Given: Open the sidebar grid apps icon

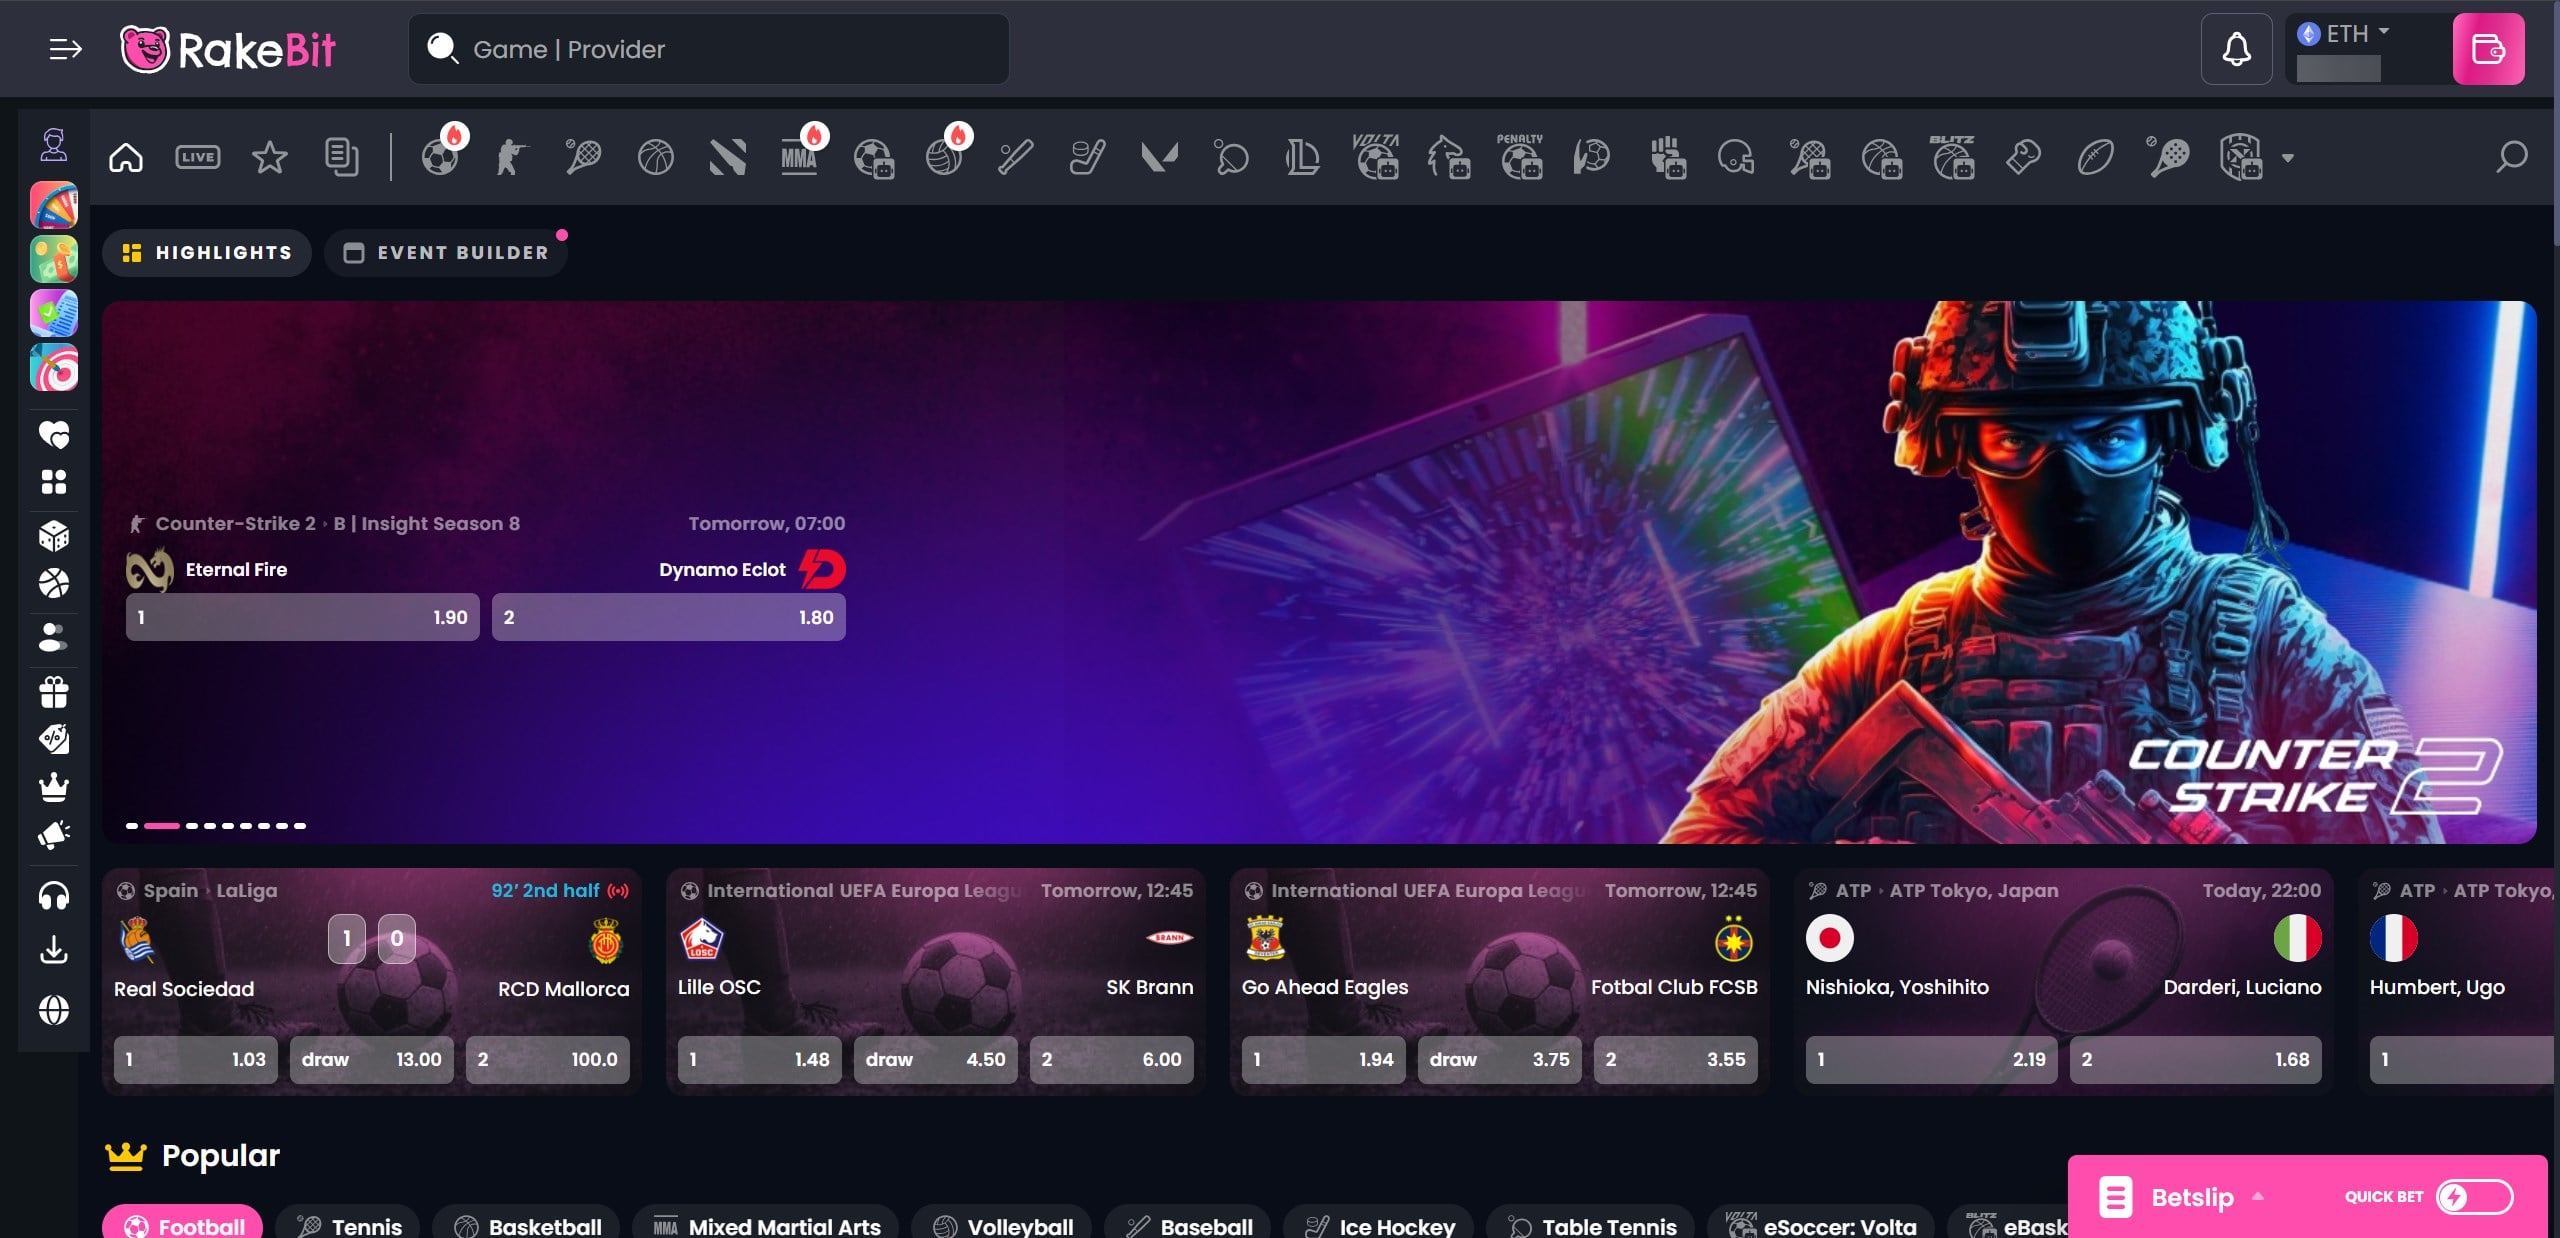Looking at the screenshot, I should pos(54,482).
